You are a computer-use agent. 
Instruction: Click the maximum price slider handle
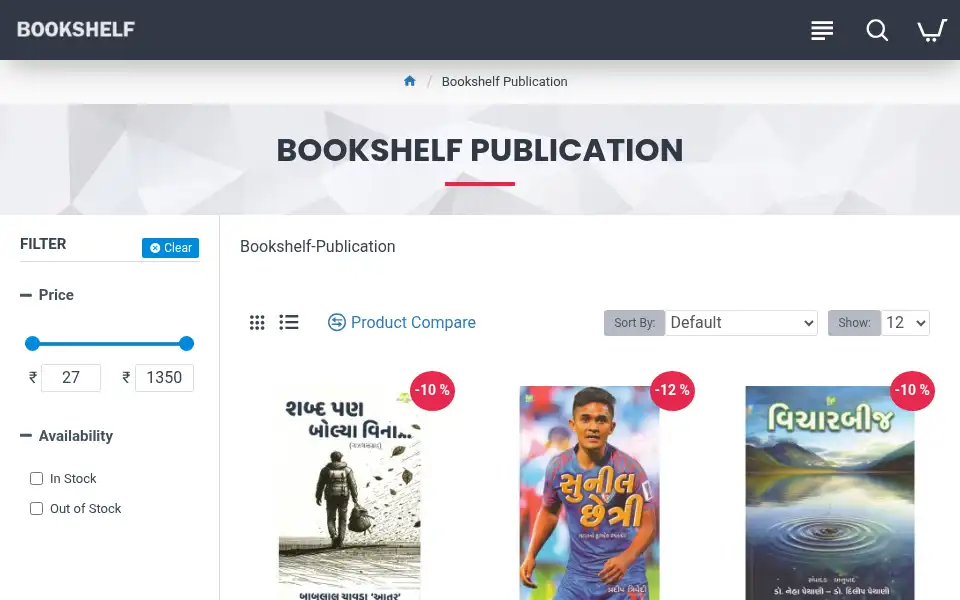tap(187, 343)
